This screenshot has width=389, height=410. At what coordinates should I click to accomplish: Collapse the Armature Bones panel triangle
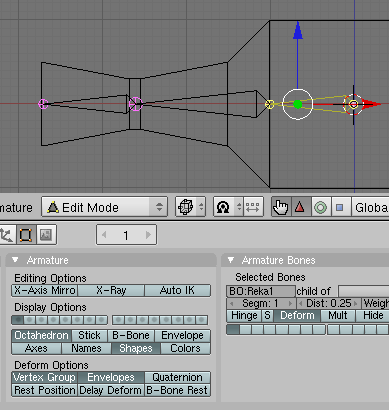click(231, 260)
